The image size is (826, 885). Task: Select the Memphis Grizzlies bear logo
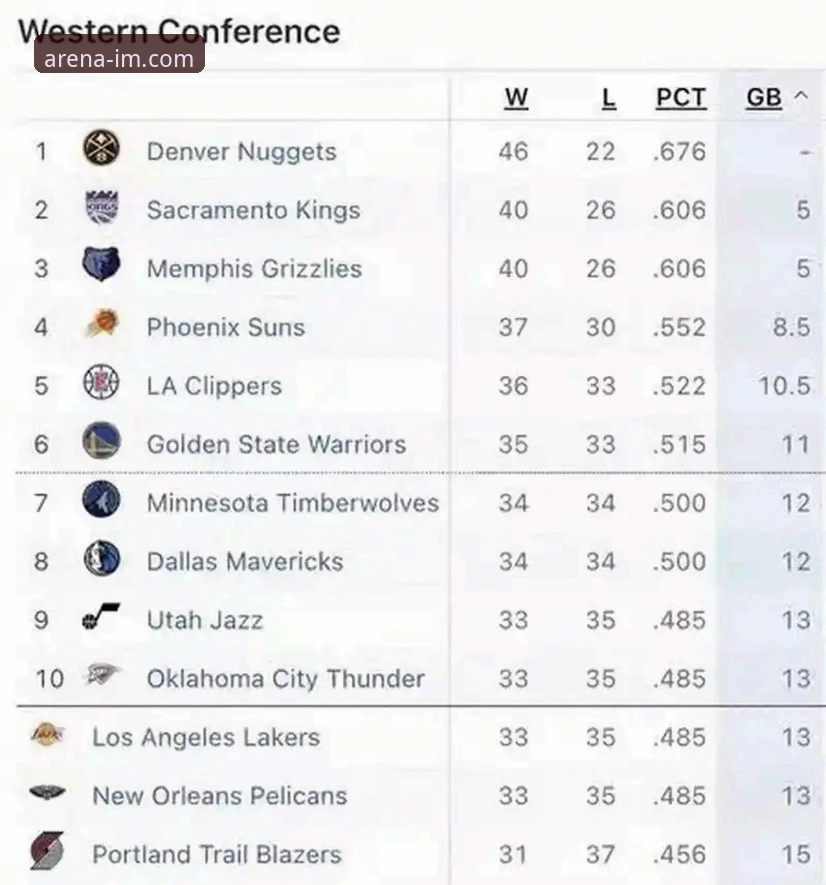coord(101,267)
